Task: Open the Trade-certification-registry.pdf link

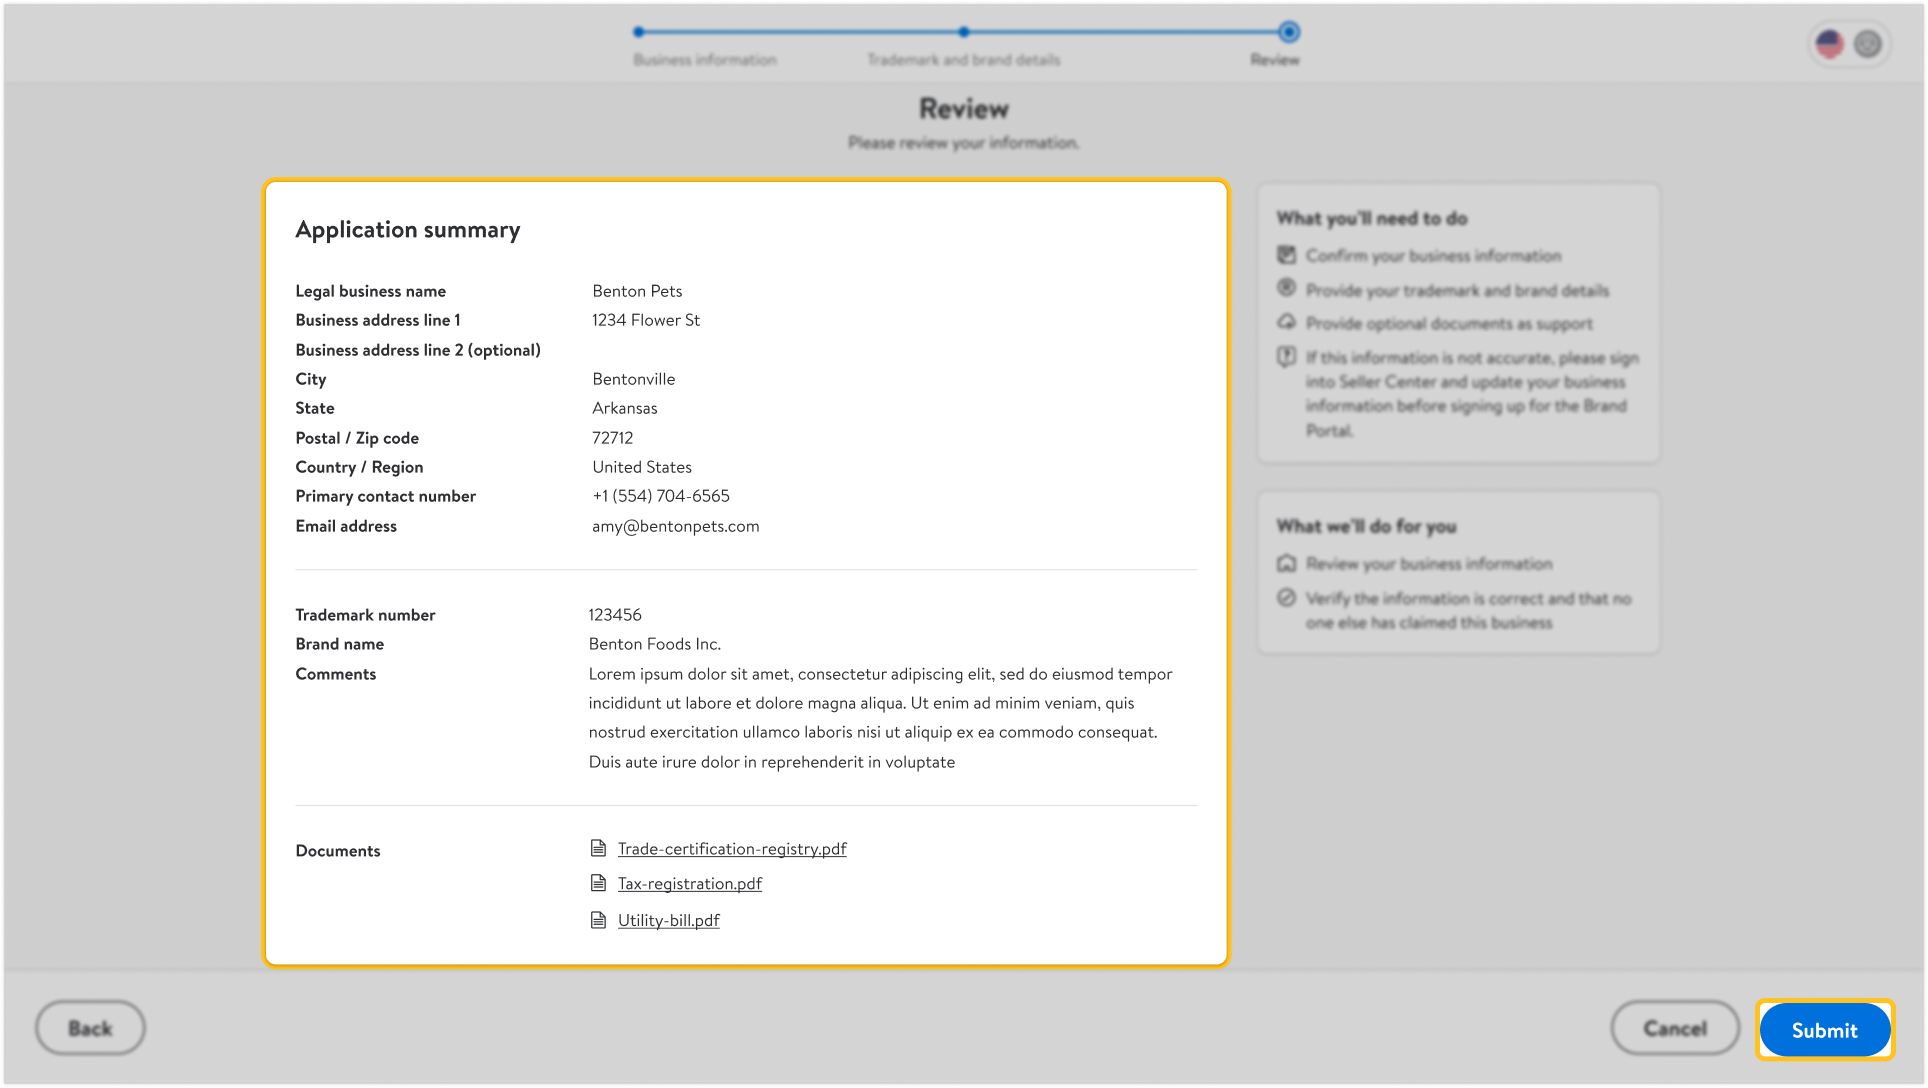Action: [731, 849]
